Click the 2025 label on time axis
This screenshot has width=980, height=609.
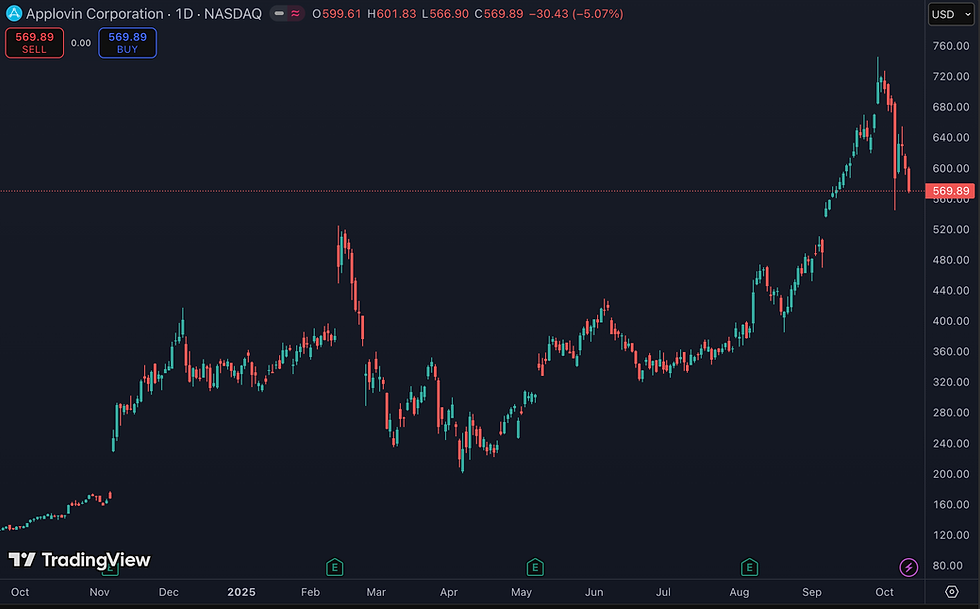(x=241, y=592)
